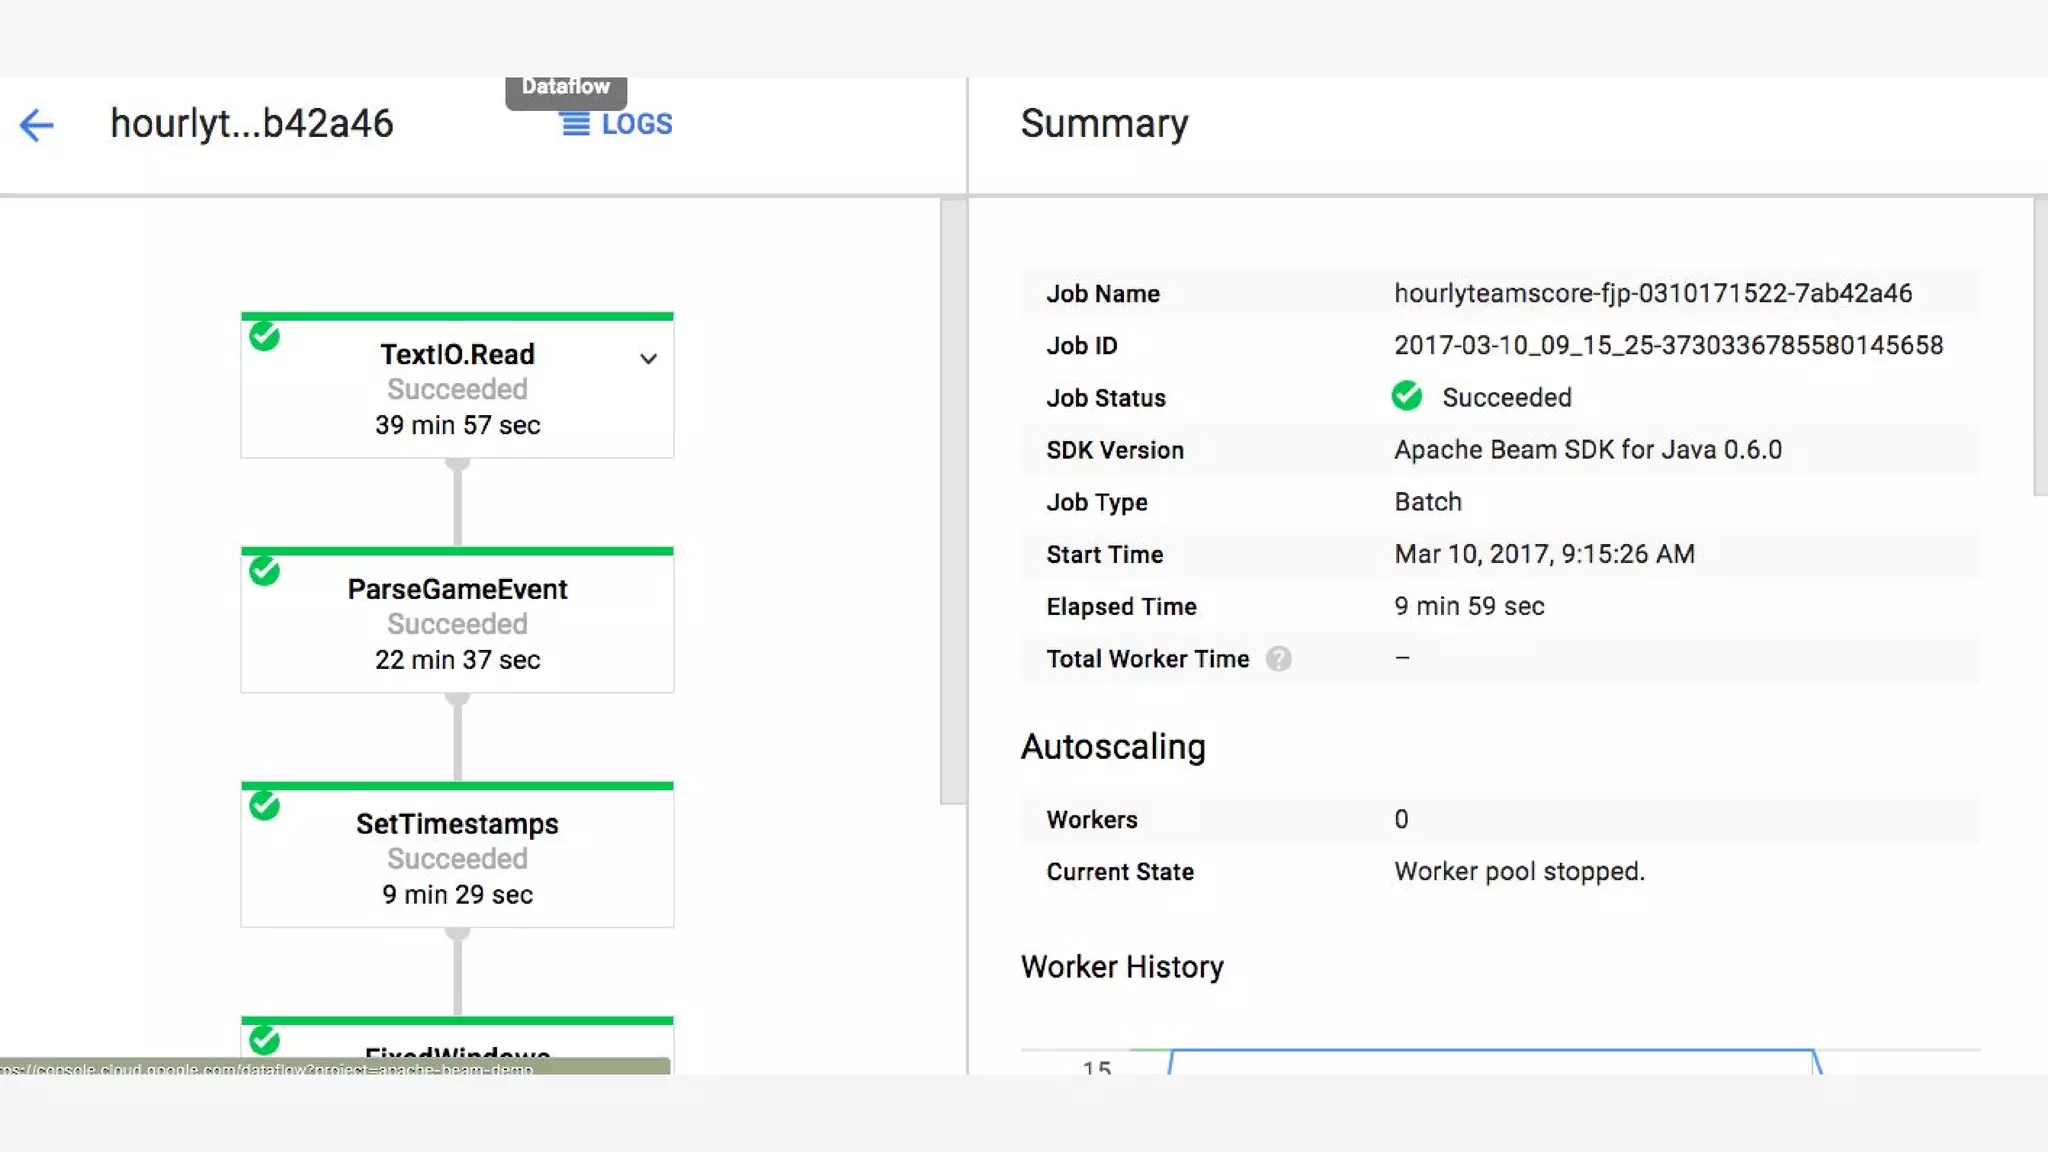
Task: Click SetTimestamps green check status icon
Action: pos(265,806)
